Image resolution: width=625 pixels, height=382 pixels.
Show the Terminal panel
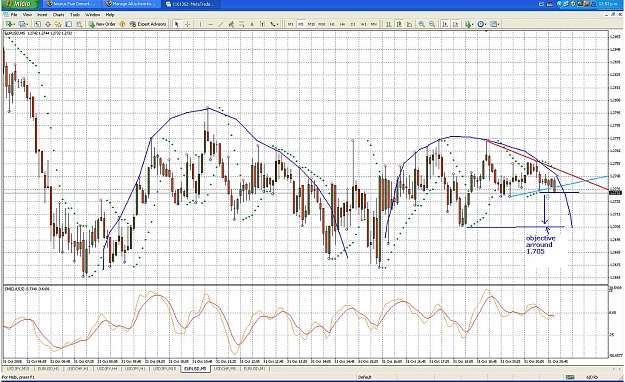(x=69, y=24)
